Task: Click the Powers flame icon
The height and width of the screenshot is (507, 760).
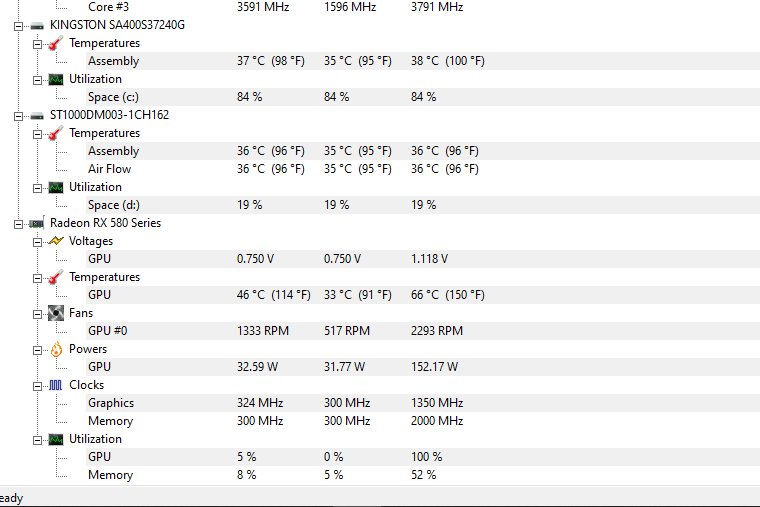Action: (x=56, y=349)
